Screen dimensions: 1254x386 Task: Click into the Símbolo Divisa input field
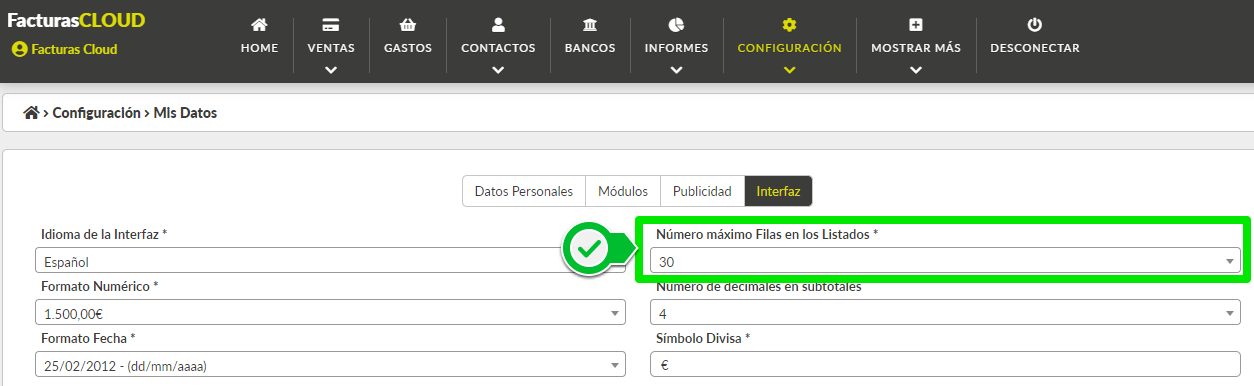coord(944,365)
